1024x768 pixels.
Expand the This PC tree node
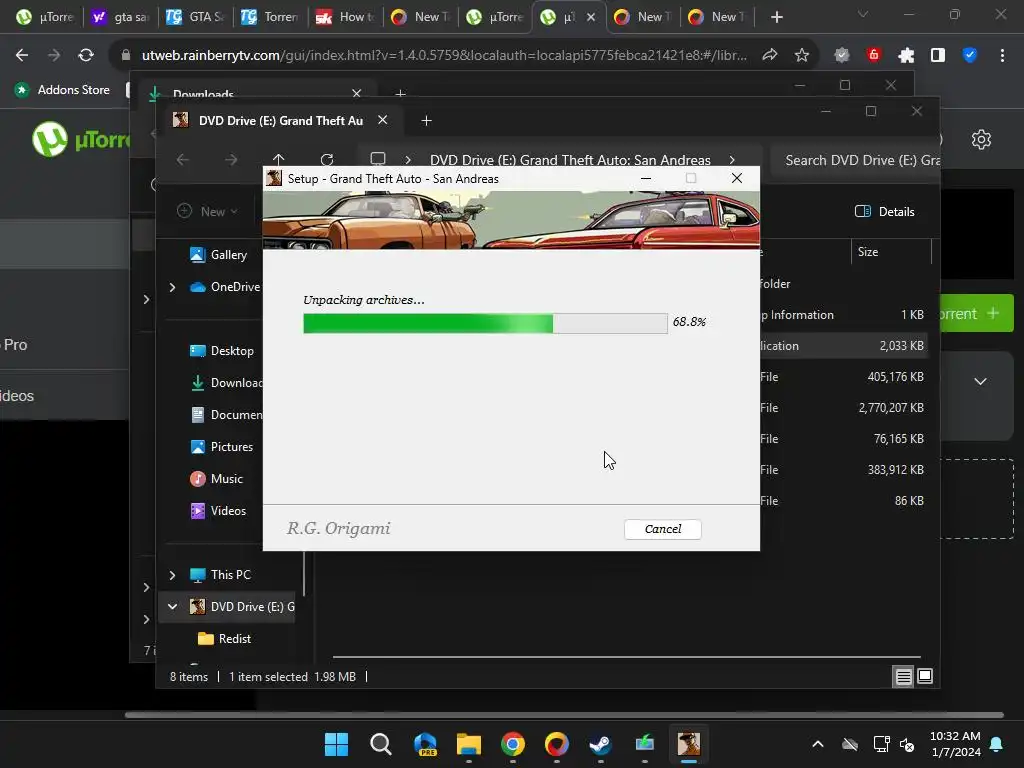172,575
